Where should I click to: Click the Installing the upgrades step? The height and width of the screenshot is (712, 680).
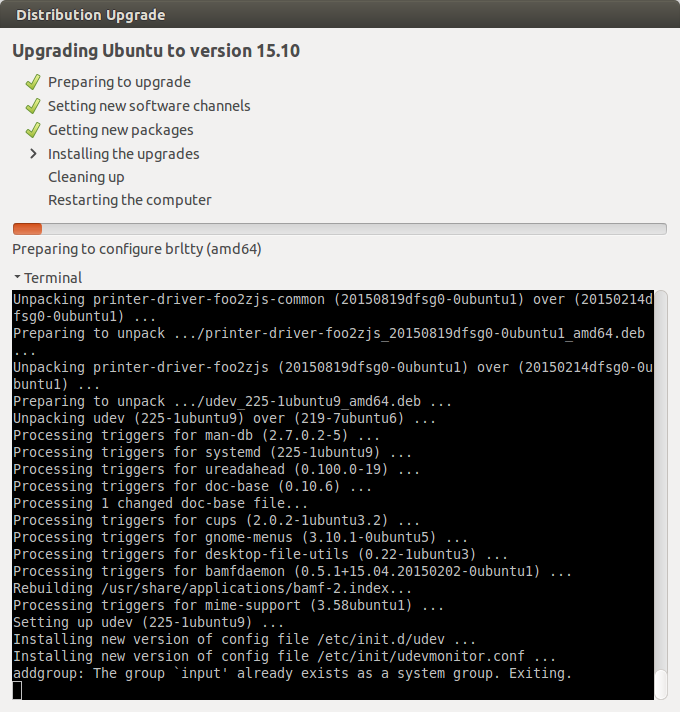click(124, 154)
